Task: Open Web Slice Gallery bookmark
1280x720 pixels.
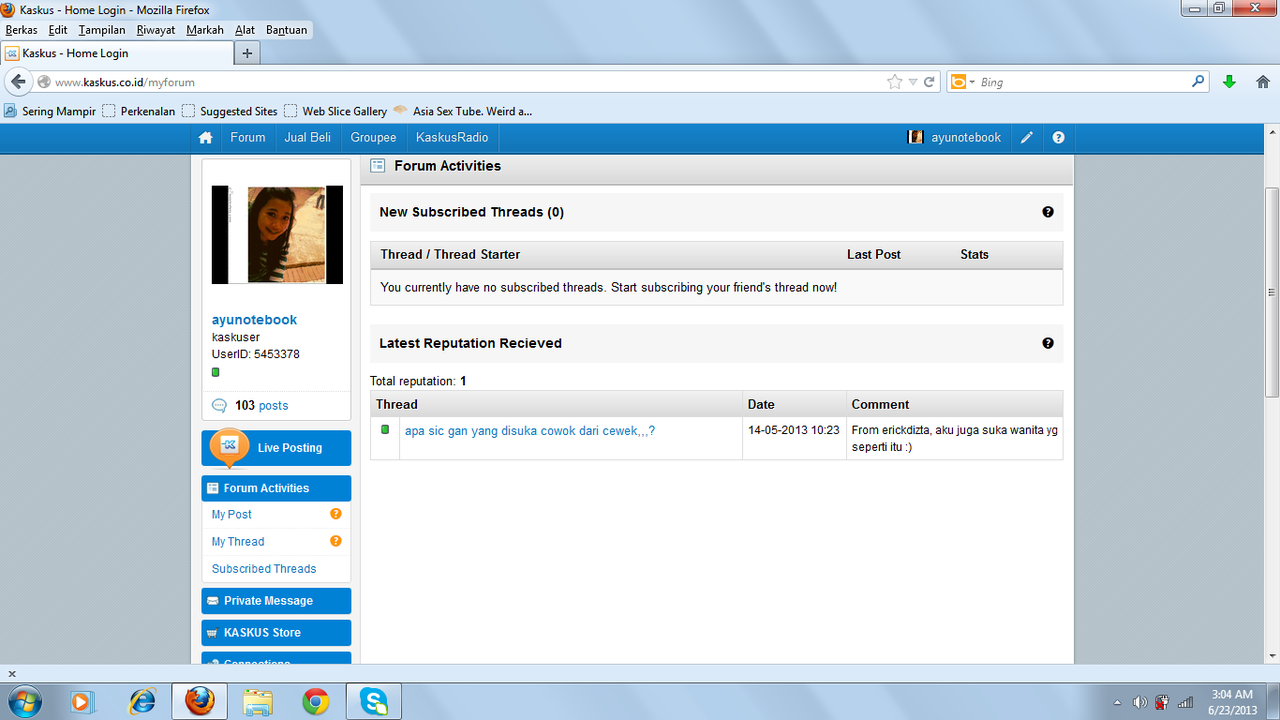Action: 336,111
